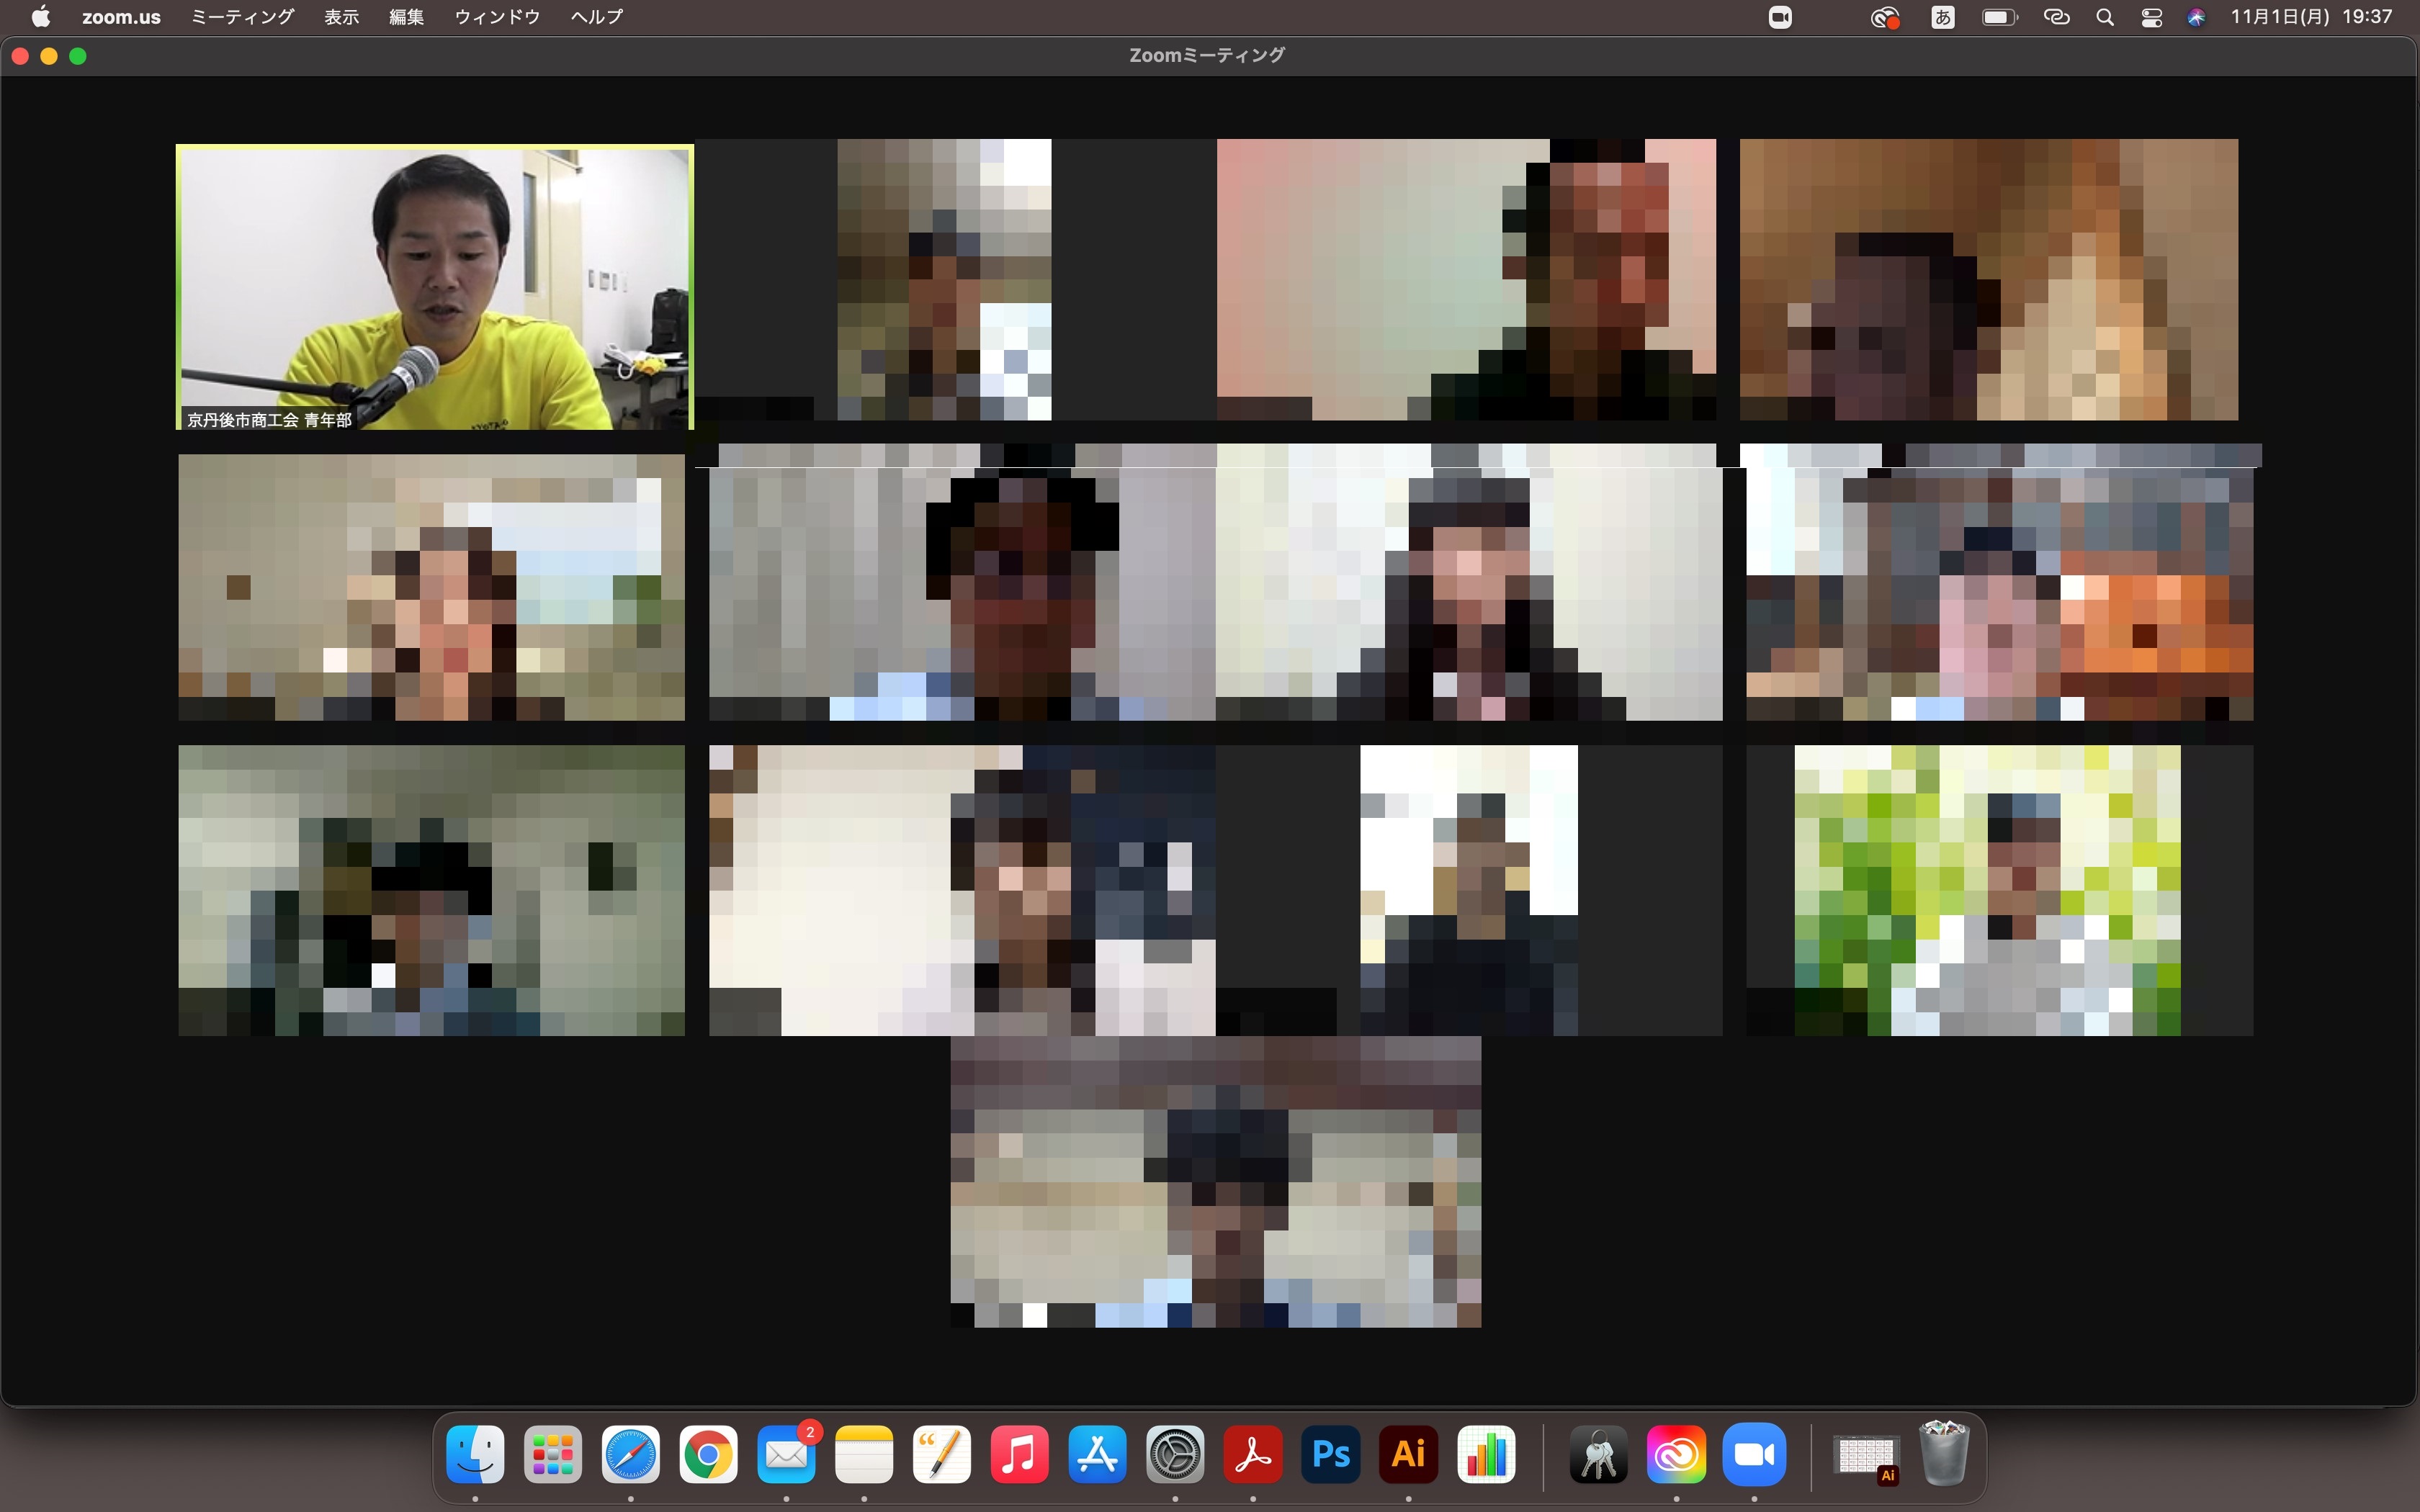Open the ウィンドウ menu
This screenshot has height=1512, width=2420.
(x=498, y=17)
